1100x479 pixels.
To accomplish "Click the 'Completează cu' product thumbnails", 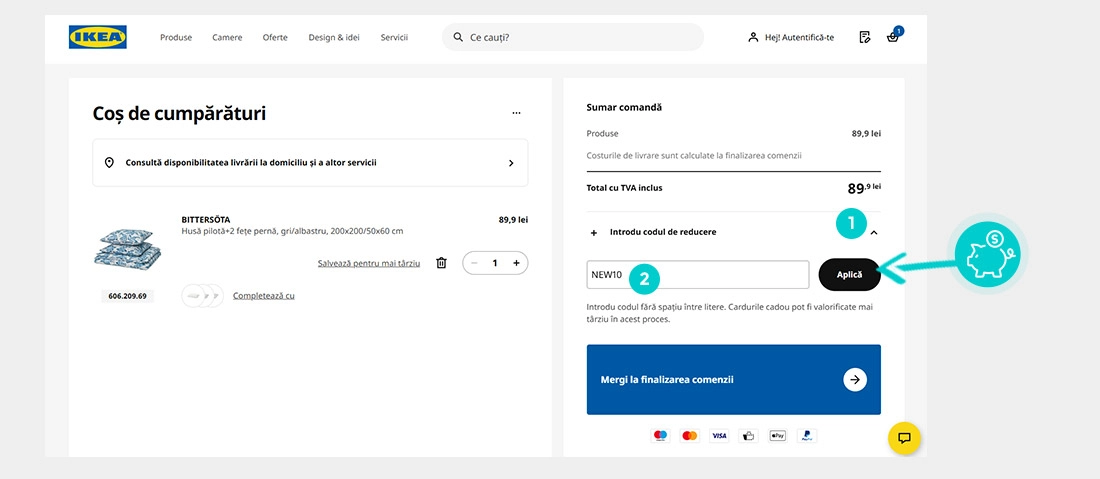I will point(203,296).
